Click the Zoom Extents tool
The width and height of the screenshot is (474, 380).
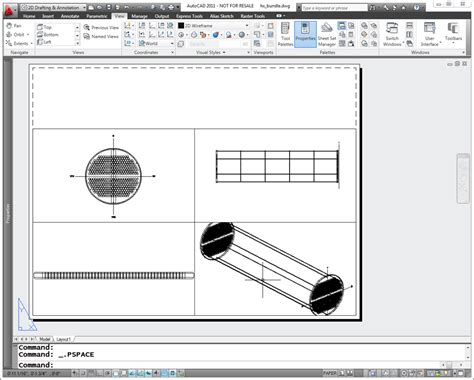coord(17,43)
